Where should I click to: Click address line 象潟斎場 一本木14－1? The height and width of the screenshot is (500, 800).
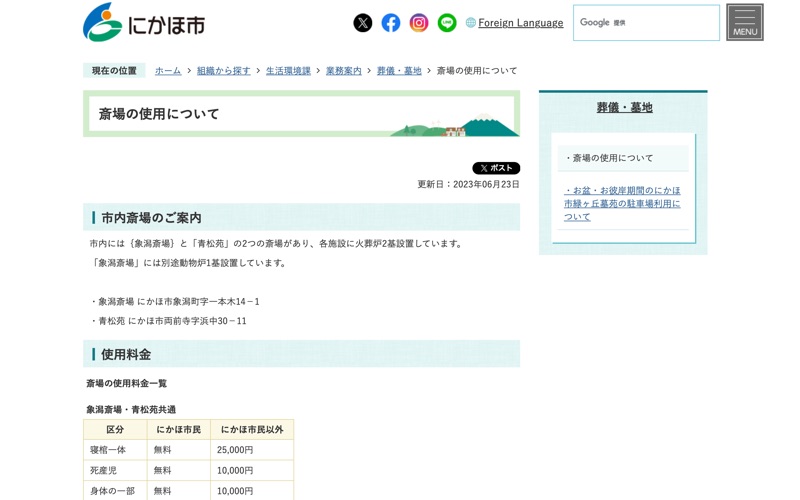click(175, 302)
